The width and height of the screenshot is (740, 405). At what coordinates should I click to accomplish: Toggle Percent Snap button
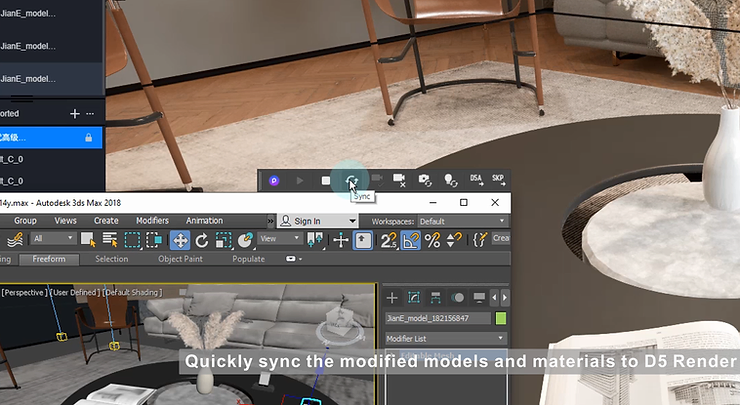click(x=432, y=240)
